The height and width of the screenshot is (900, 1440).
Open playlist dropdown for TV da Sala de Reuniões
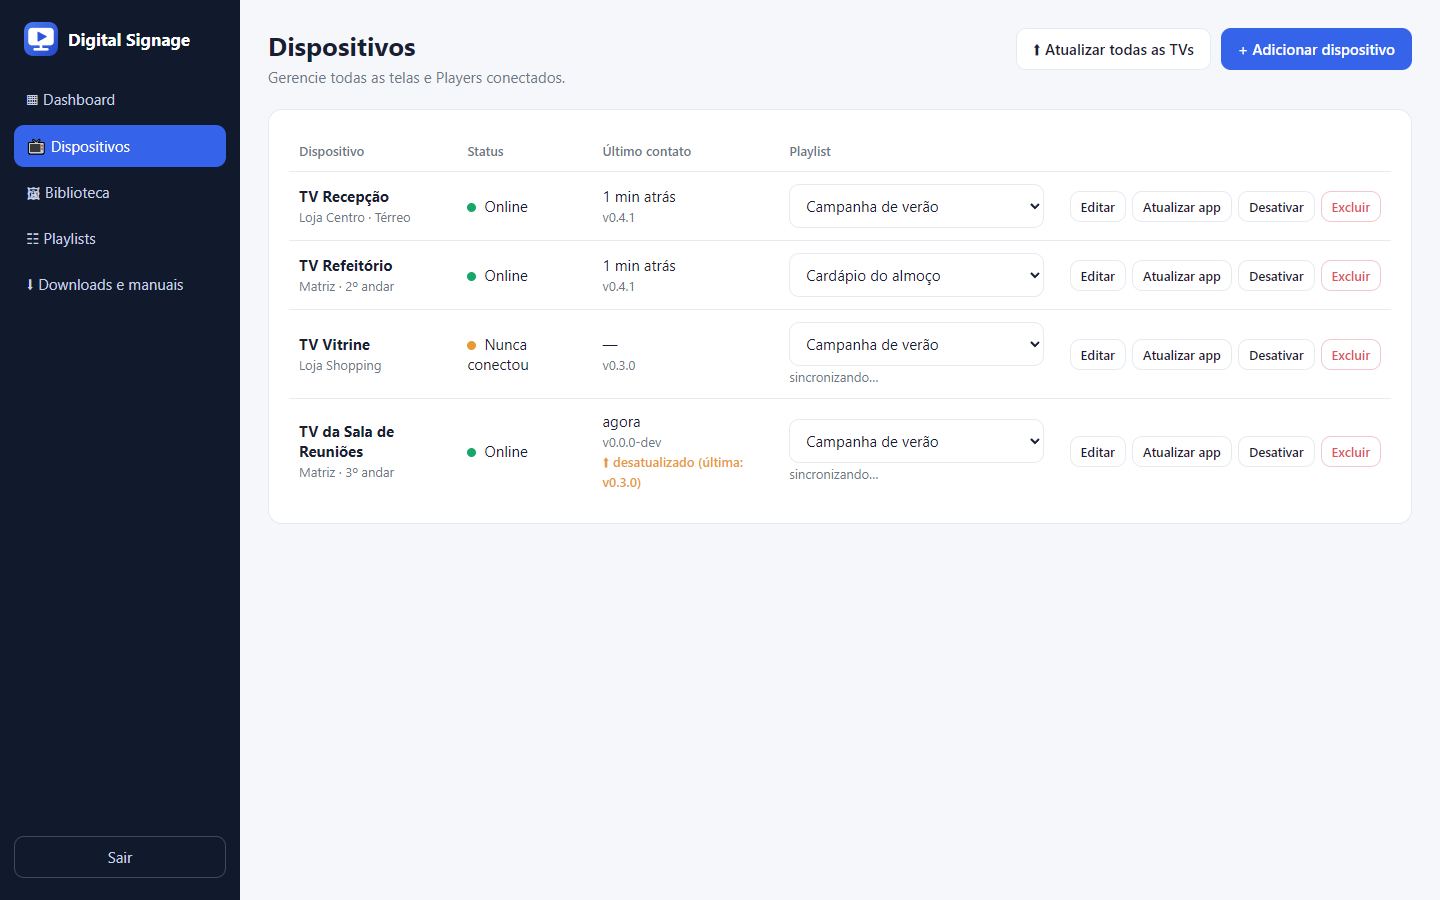916,441
